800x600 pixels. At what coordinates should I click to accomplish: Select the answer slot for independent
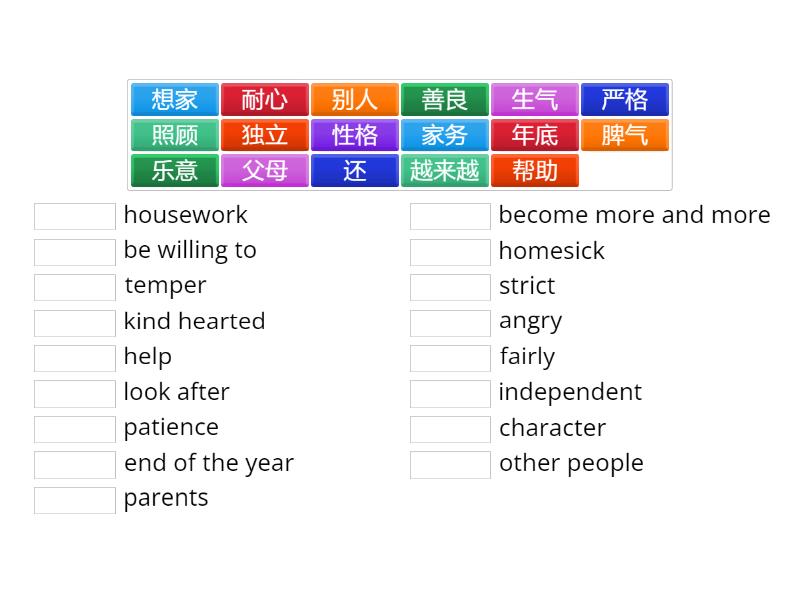[x=450, y=393]
